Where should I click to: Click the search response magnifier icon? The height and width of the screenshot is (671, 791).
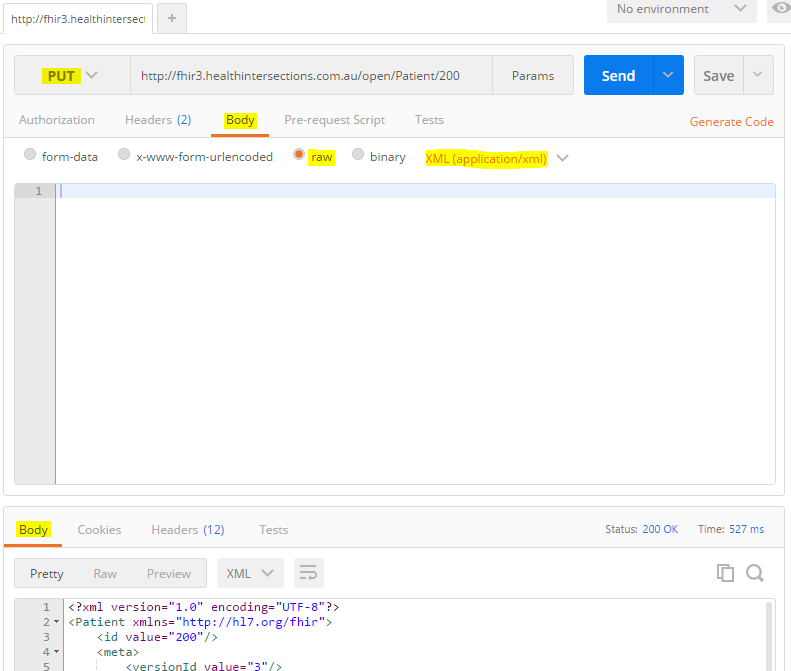click(755, 573)
